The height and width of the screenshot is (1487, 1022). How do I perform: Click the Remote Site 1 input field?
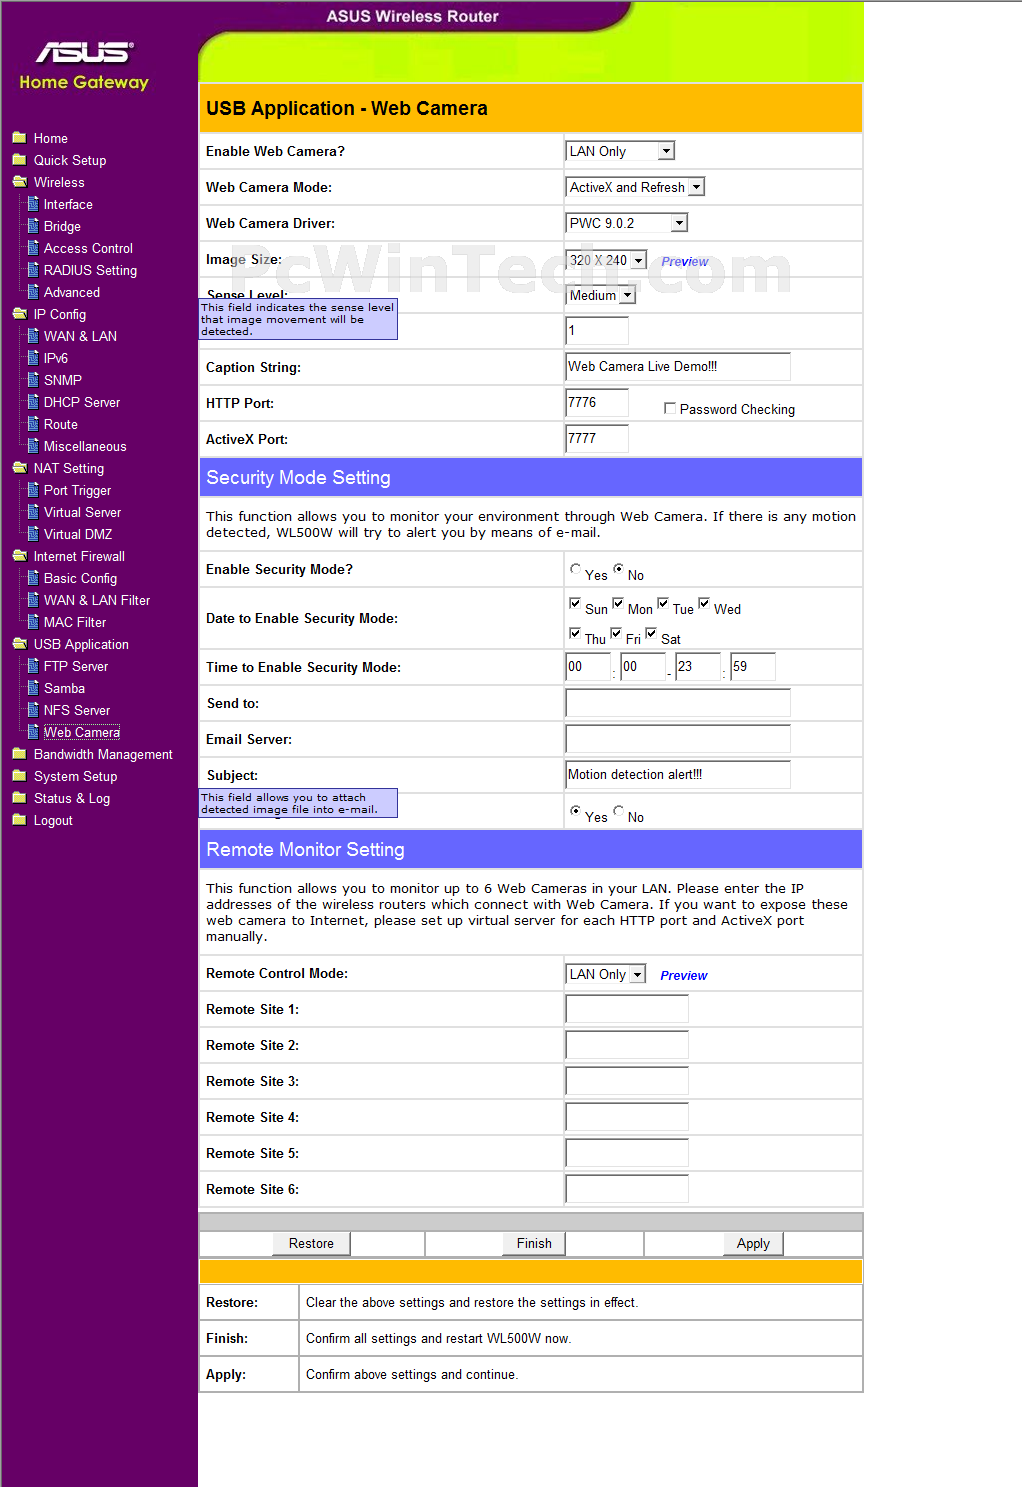click(627, 1009)
